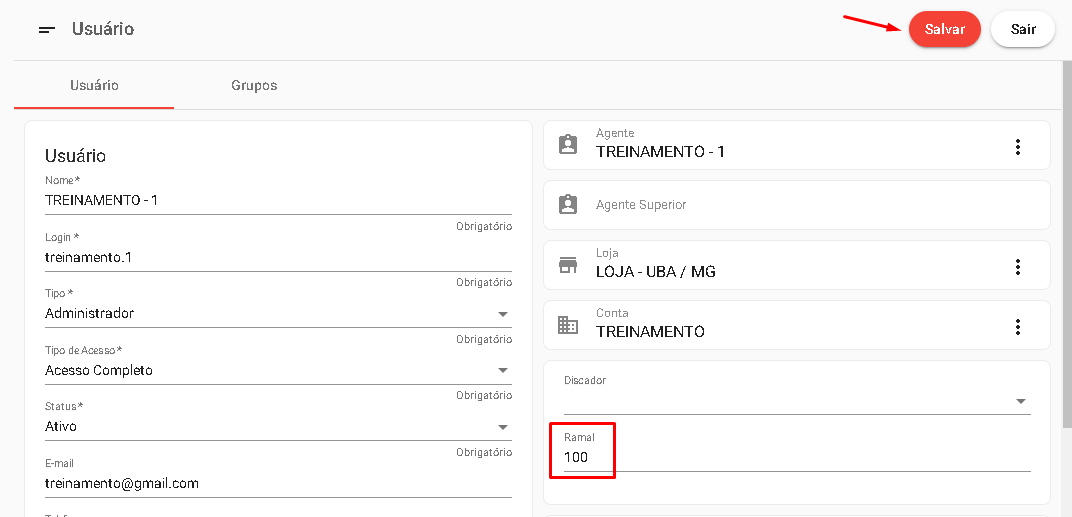Viewport: 1072px width, 517px height.
Task: Select the Agente Superior field
Action: (x=796, y=204)
